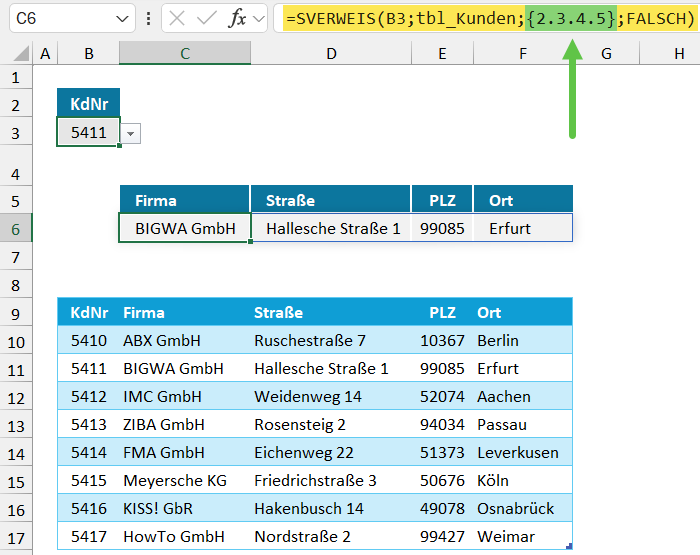This screenshot has width=700, height=555.
Task: Click the Cancel (X) icon in formula bar
Action: tap(177, 19)
